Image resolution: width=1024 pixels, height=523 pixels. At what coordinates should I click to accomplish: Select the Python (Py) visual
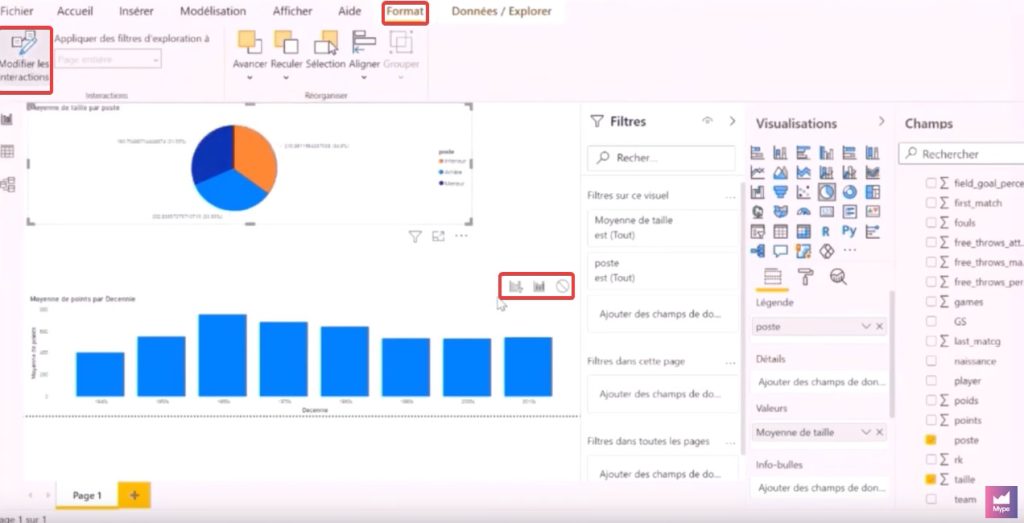click(849, 231)
